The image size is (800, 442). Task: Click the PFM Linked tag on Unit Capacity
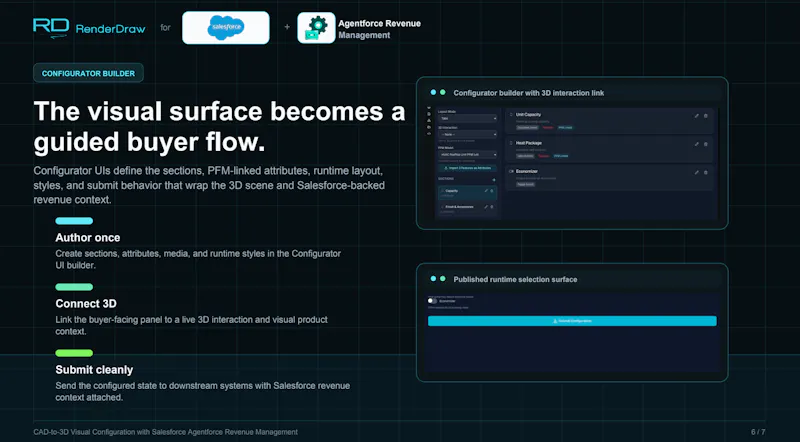pyautogui.click(x=565, y=128)
